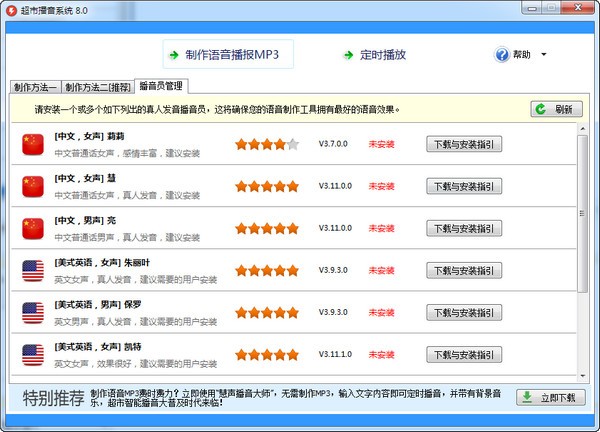This screenshot has width=600, height=432.
Task: Click the US flag icon for 凯特
Action: point(34,354)
